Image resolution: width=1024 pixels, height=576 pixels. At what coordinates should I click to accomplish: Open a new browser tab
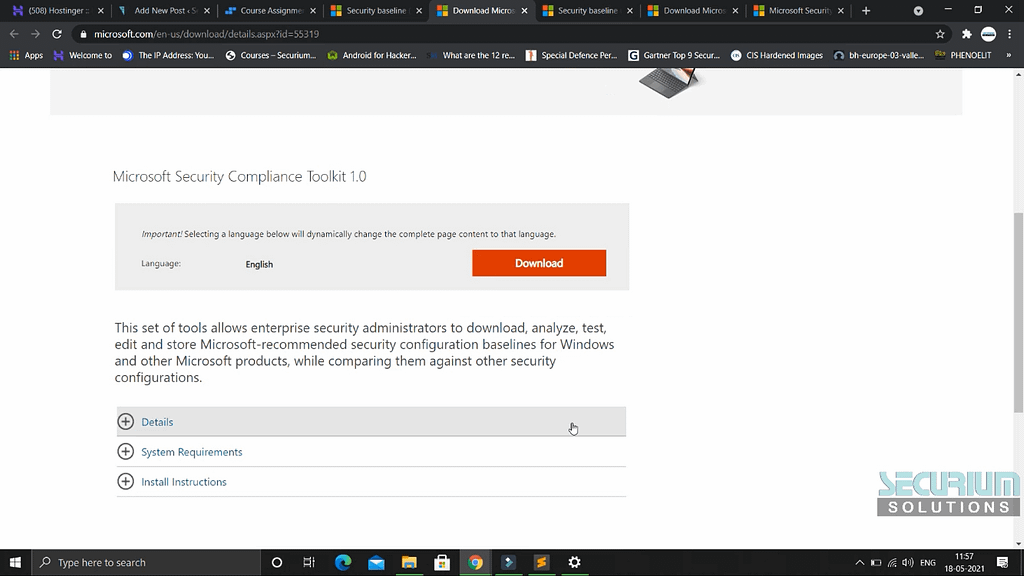click(866, 10)
